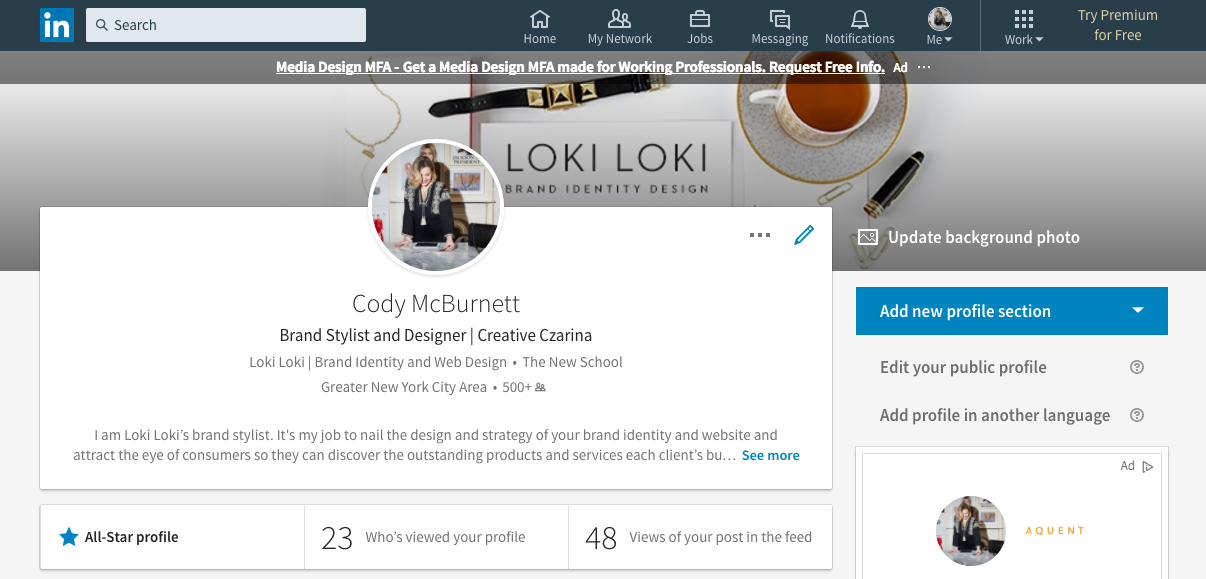
Task: Click the All-Star profile star icon
Action: coord(69,537)
